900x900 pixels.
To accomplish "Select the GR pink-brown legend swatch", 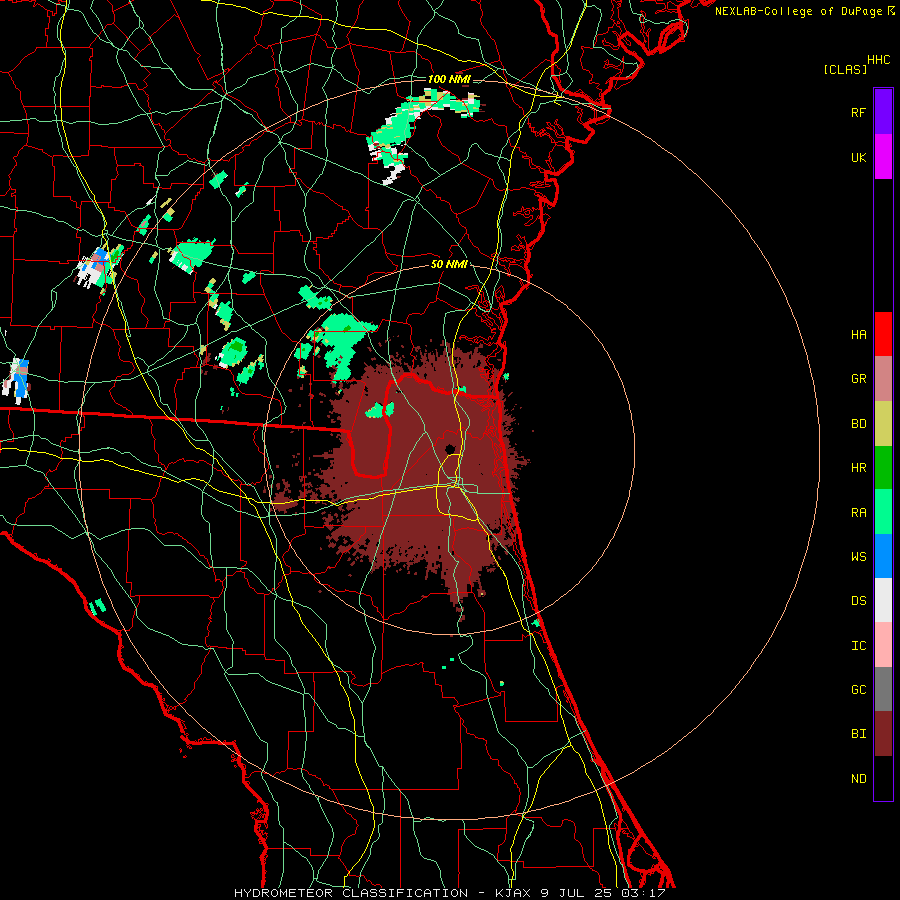I will 883,379.
